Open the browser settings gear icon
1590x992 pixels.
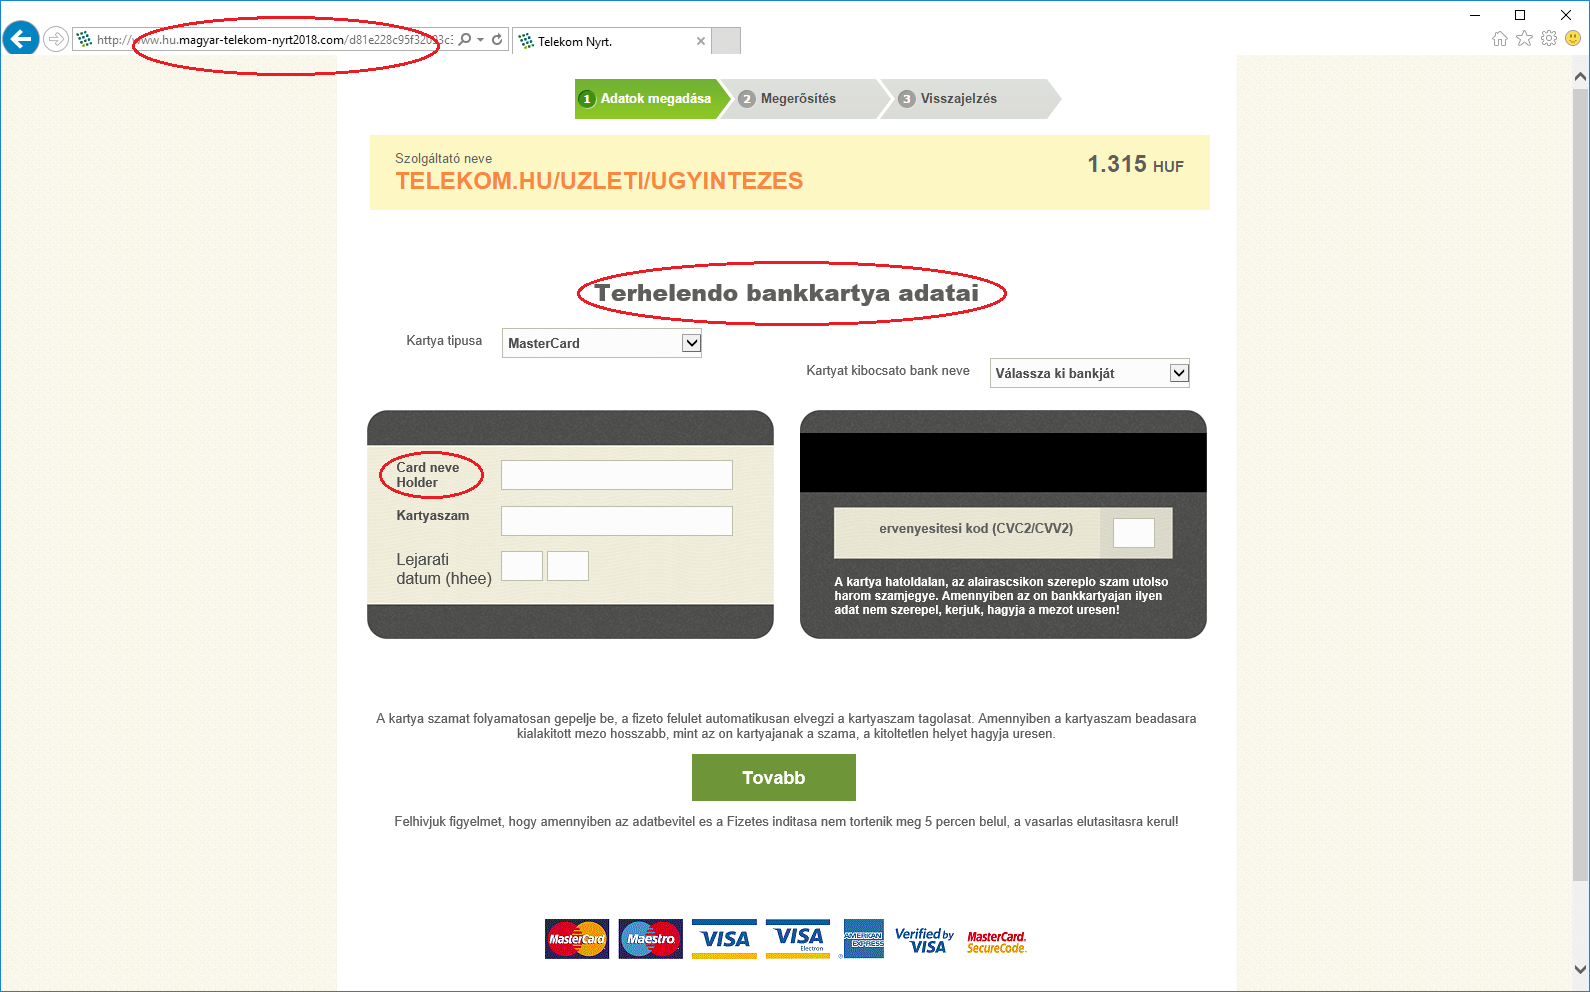[x=1549, y=39]
